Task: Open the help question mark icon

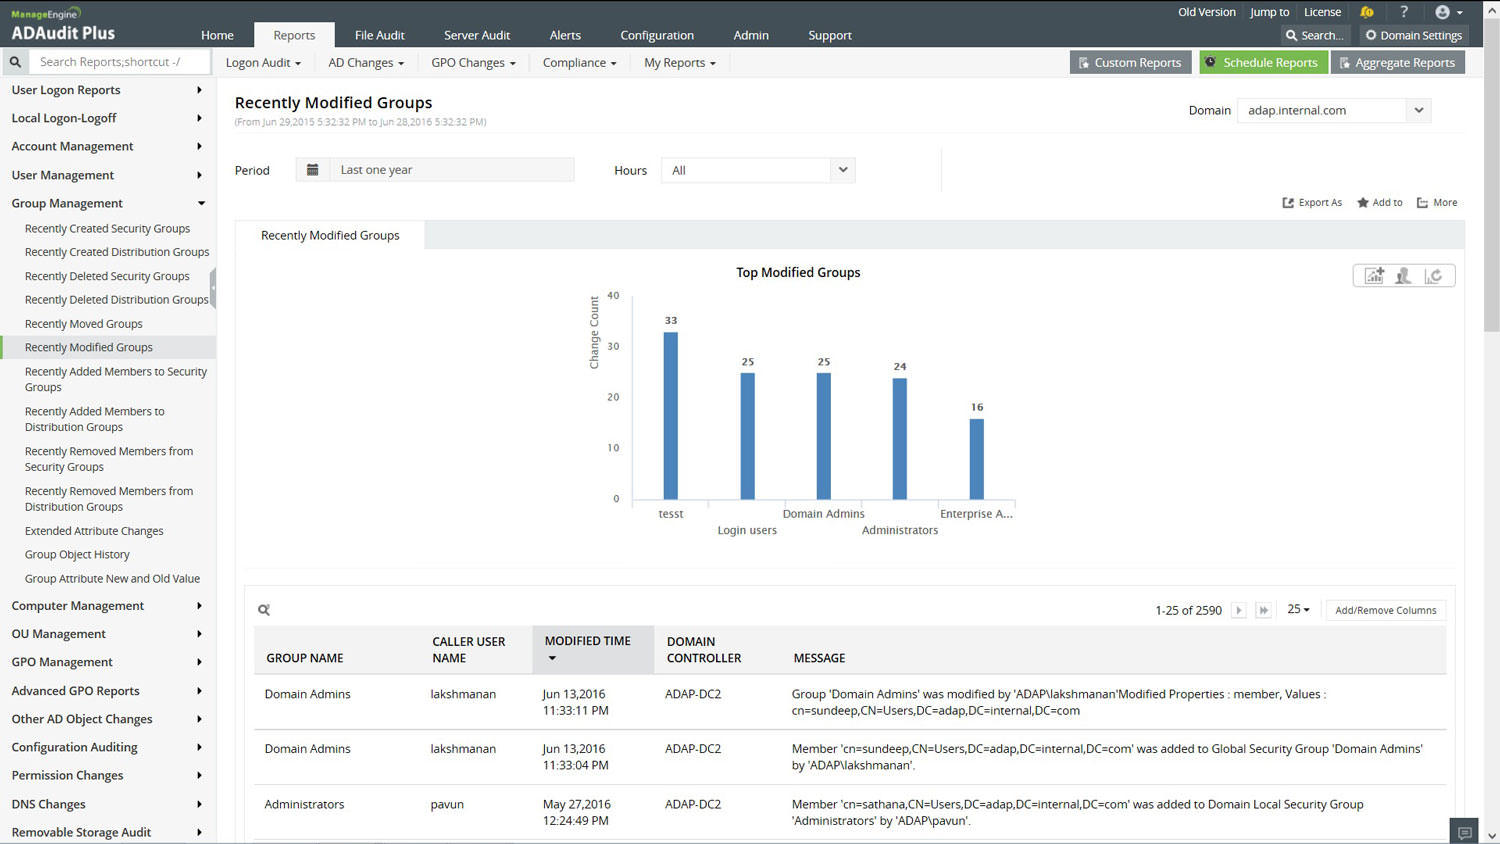Action: point(1404,12)
